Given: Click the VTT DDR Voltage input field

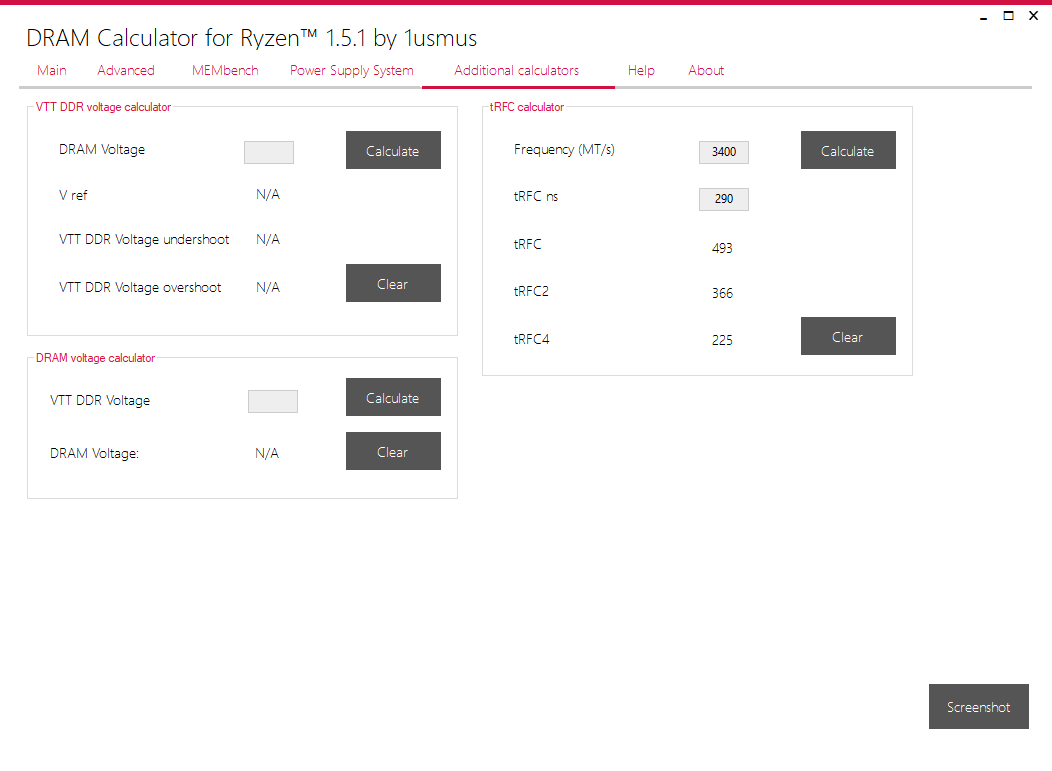Looking at the screenshot, I should point(272,401).
